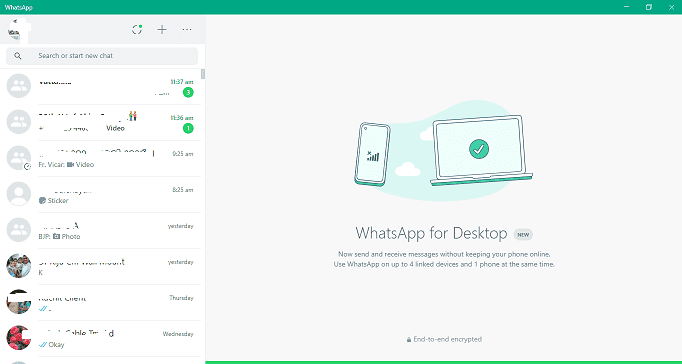Open the group chat from 11:37 am

(100, 86)
